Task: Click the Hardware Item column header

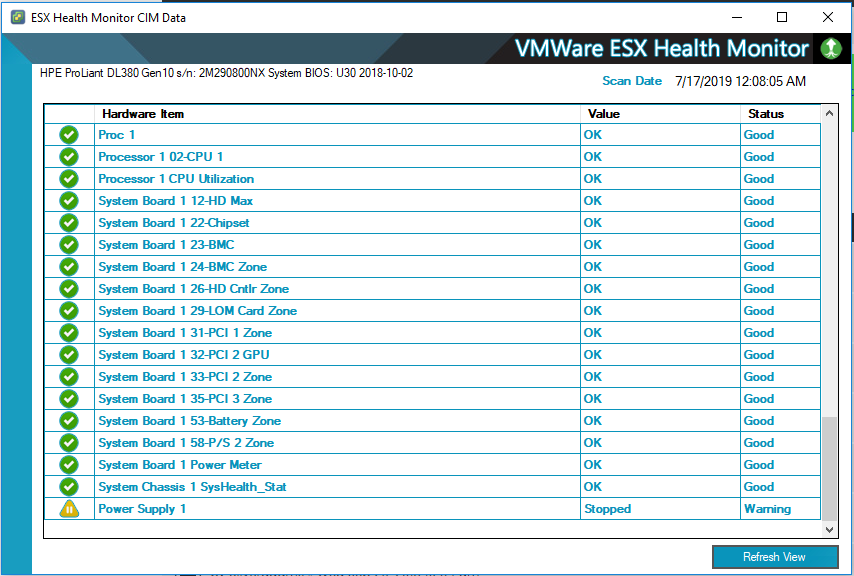Action: coord(145,113)
